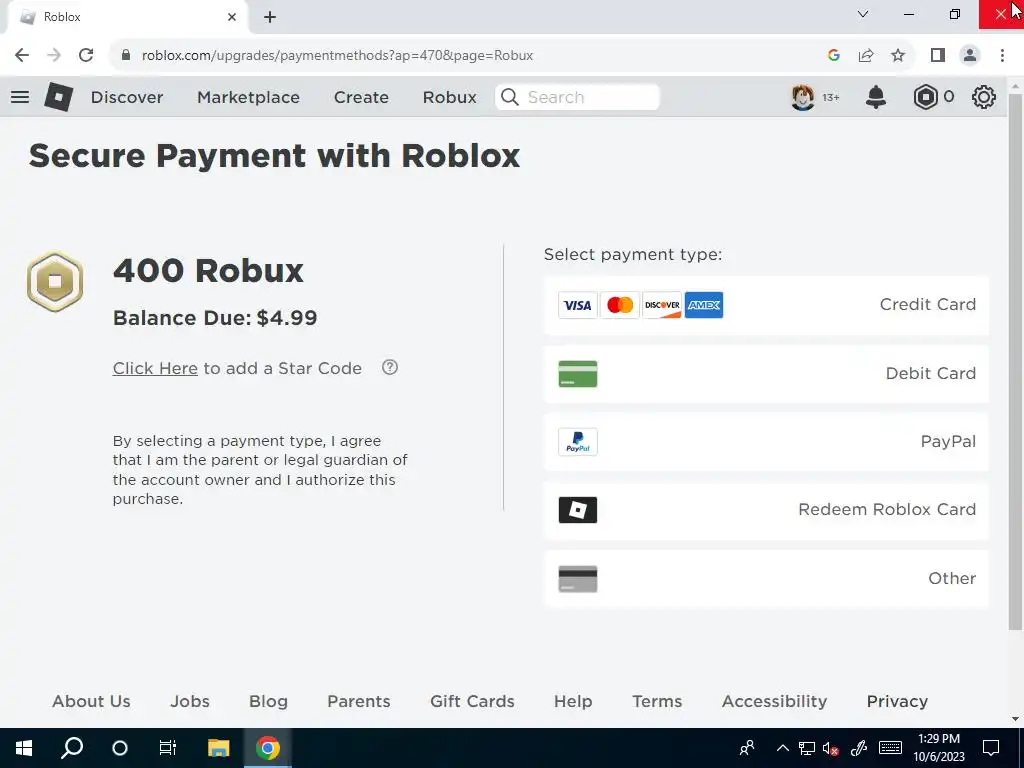
Task: Open the Chrome profile avatar
Action: pyautogui.click(x=970, y=56)
